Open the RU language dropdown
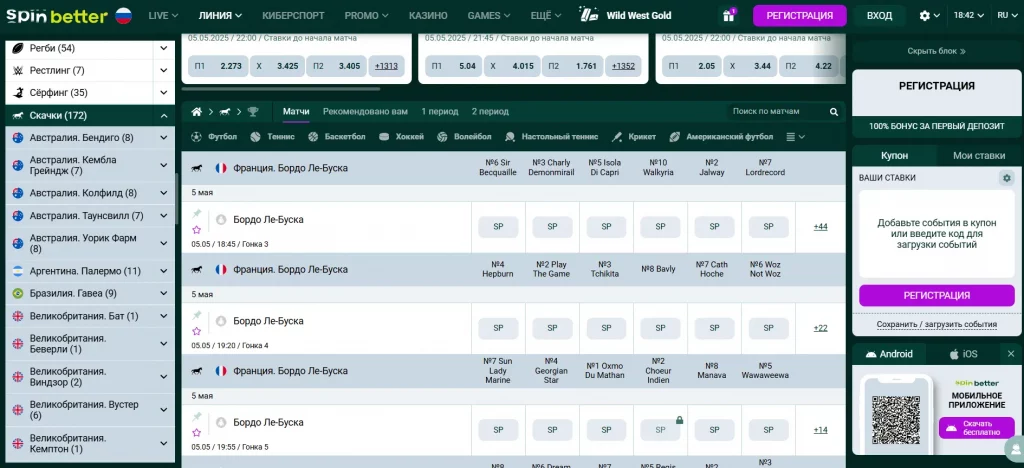Viewport: 1024px width, 468px height. pyautogui.click(x=1006, y=16)
